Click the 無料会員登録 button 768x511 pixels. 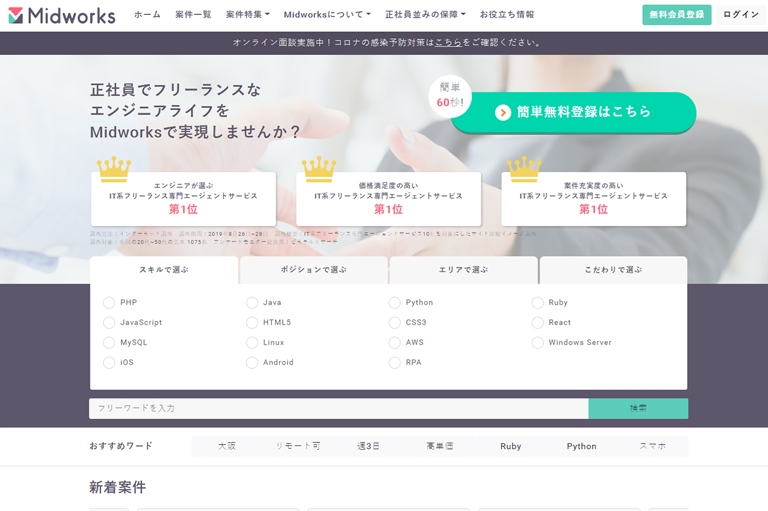pos(676,15)
